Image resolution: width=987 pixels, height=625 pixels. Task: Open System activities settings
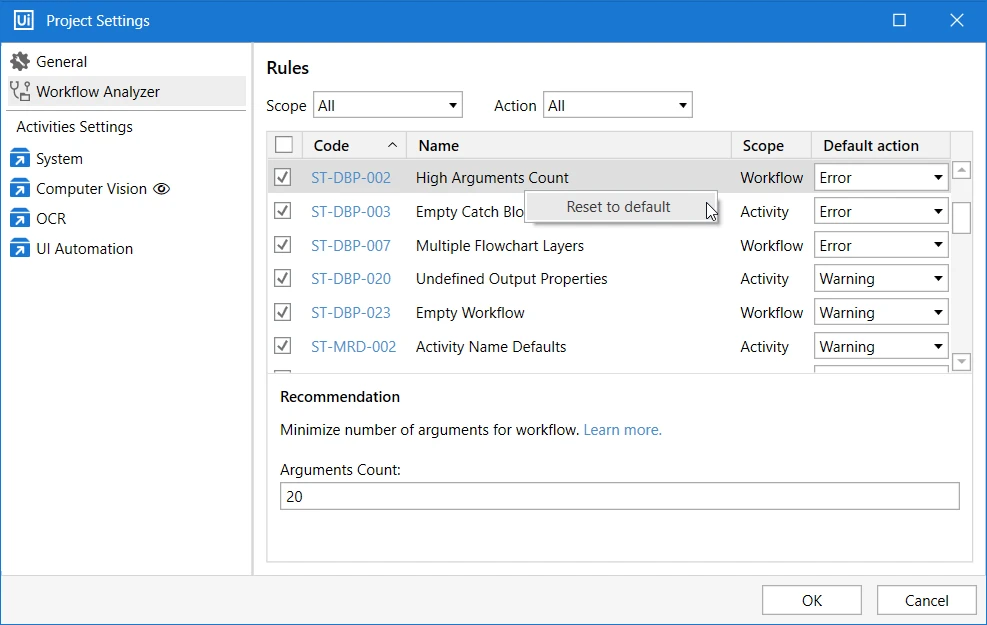[x=126, y=159]
